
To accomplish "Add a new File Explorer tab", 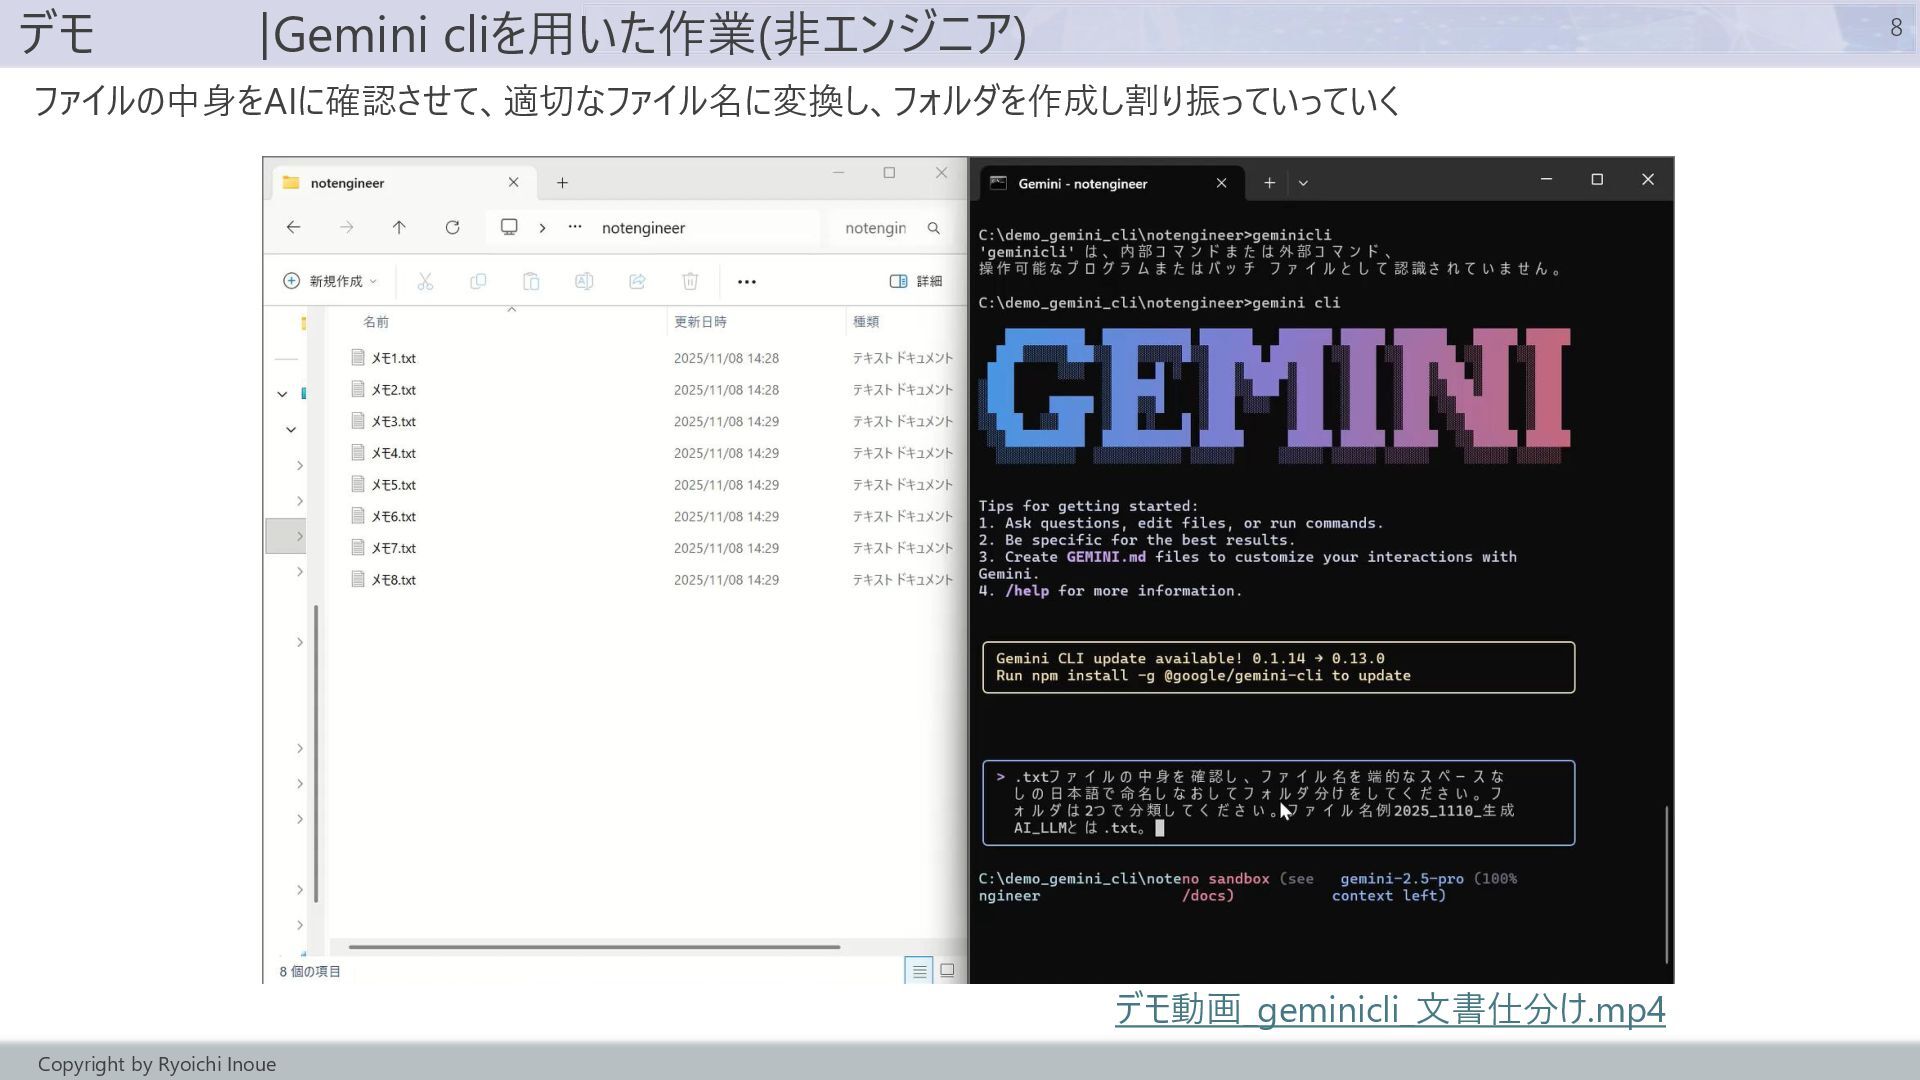I will pyautogui.click(x=562, y=183).
